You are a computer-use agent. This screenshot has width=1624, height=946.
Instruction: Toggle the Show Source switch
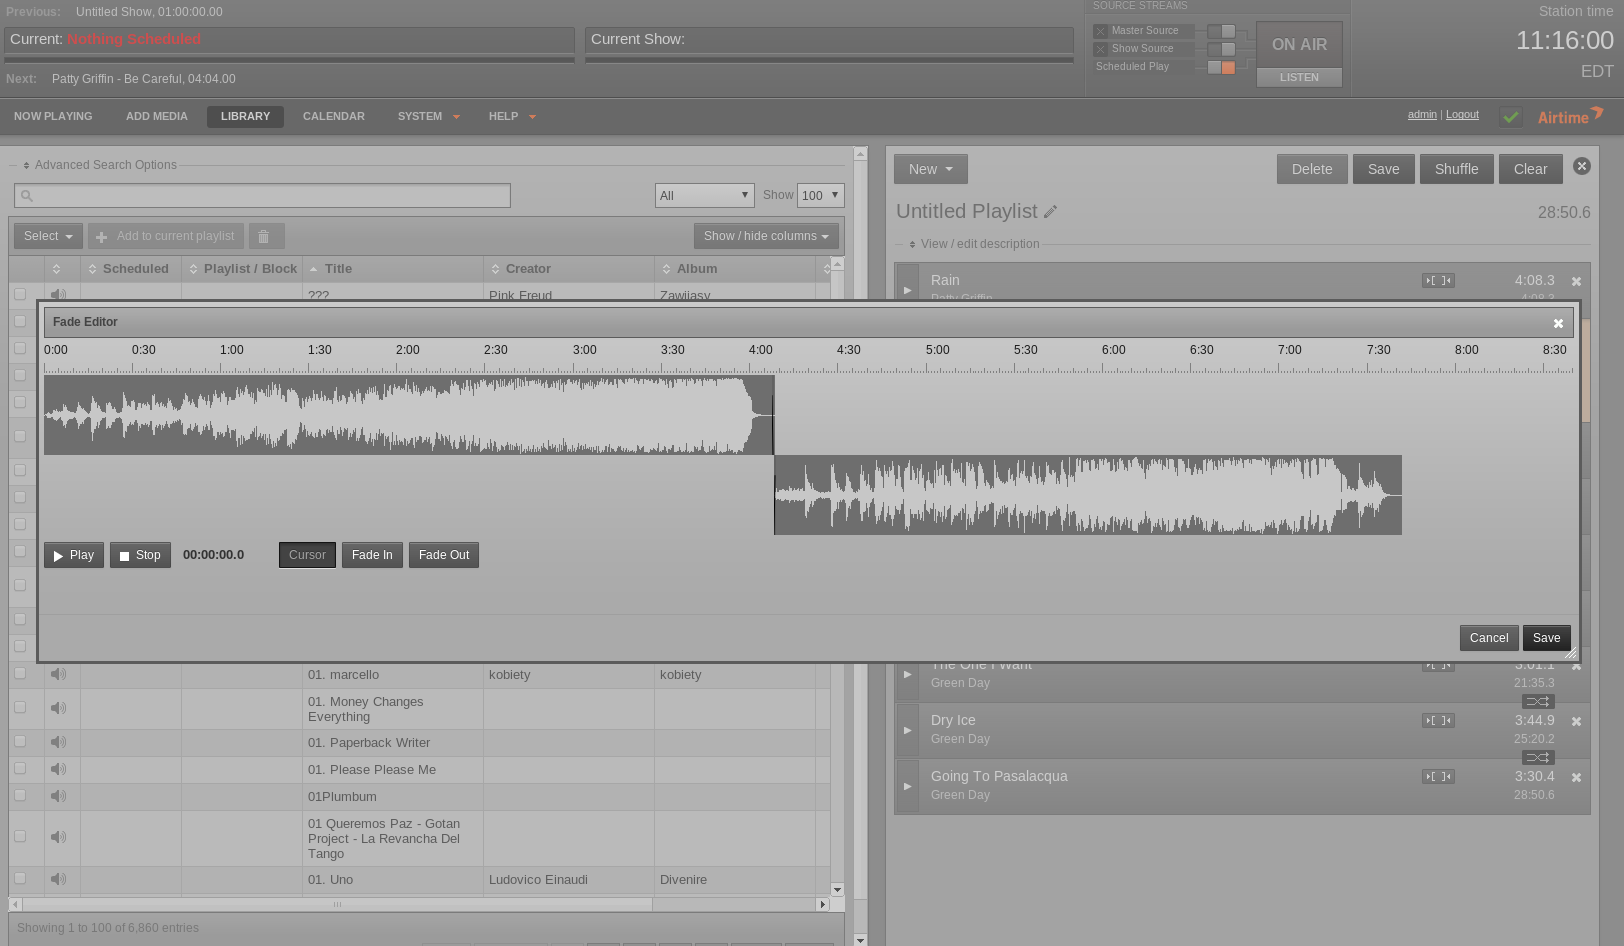[1221, 49]
